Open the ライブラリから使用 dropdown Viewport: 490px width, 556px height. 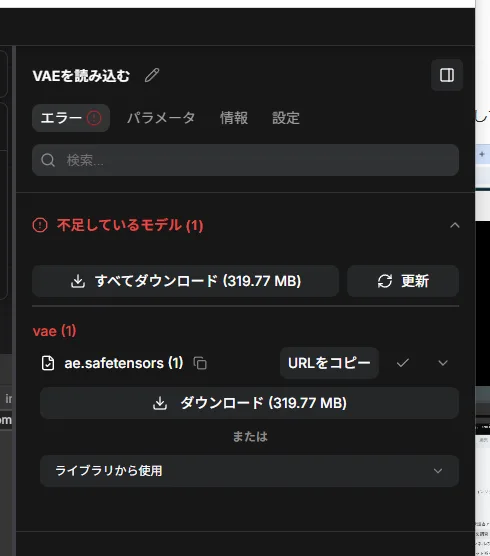(x=249, y=471)
